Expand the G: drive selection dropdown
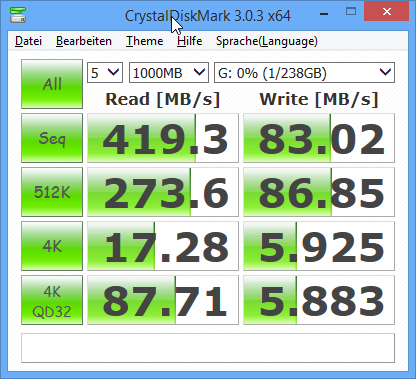Viewport: 416px width, 379px height. (x=304, y=72)
